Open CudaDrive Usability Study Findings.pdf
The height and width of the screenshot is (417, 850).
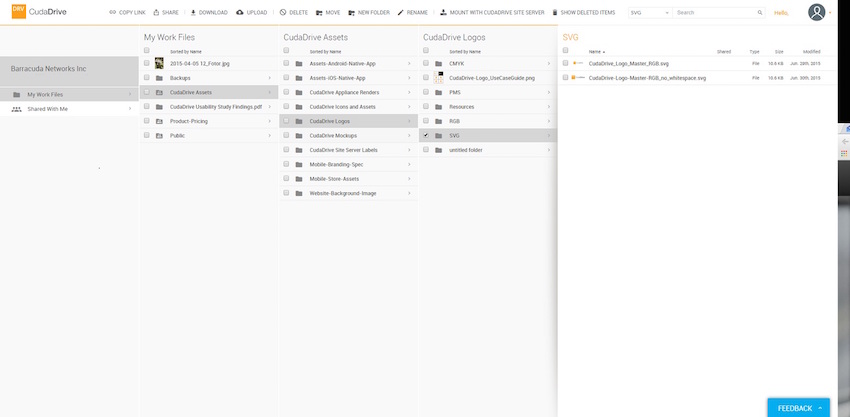(216, 107)
